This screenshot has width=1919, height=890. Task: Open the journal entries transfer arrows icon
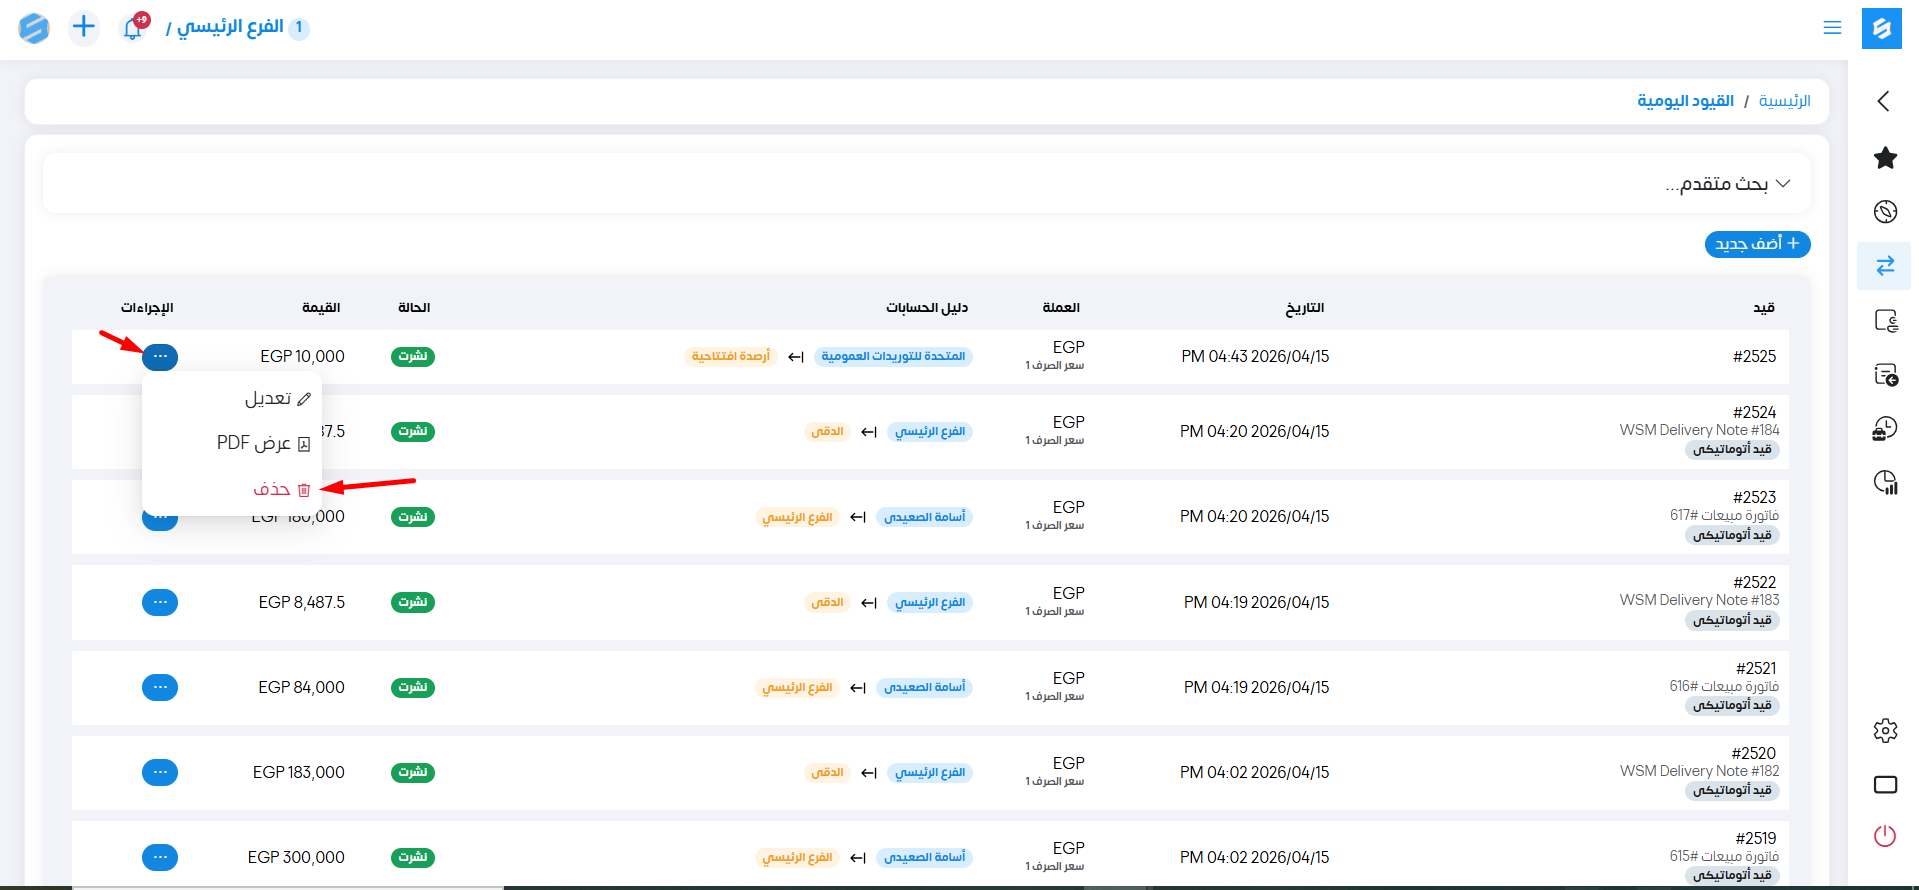1885,266
